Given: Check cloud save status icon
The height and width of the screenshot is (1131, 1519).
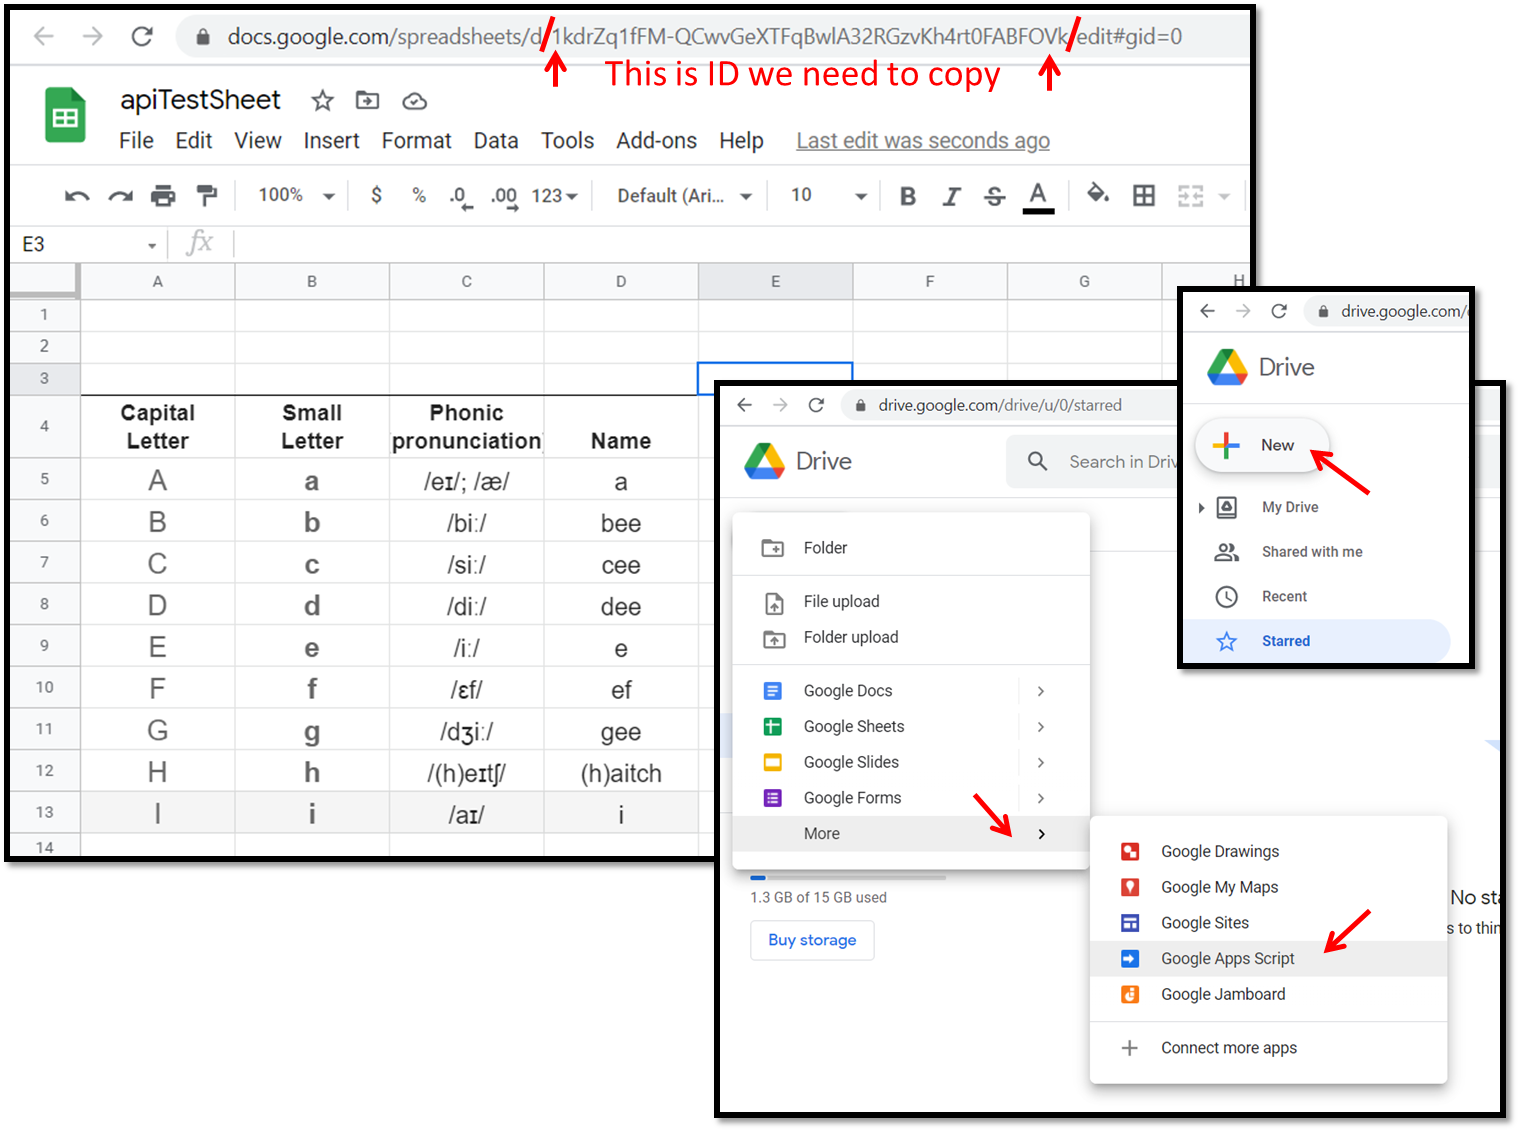Looking at the screenshot, I should pos(414,101).
